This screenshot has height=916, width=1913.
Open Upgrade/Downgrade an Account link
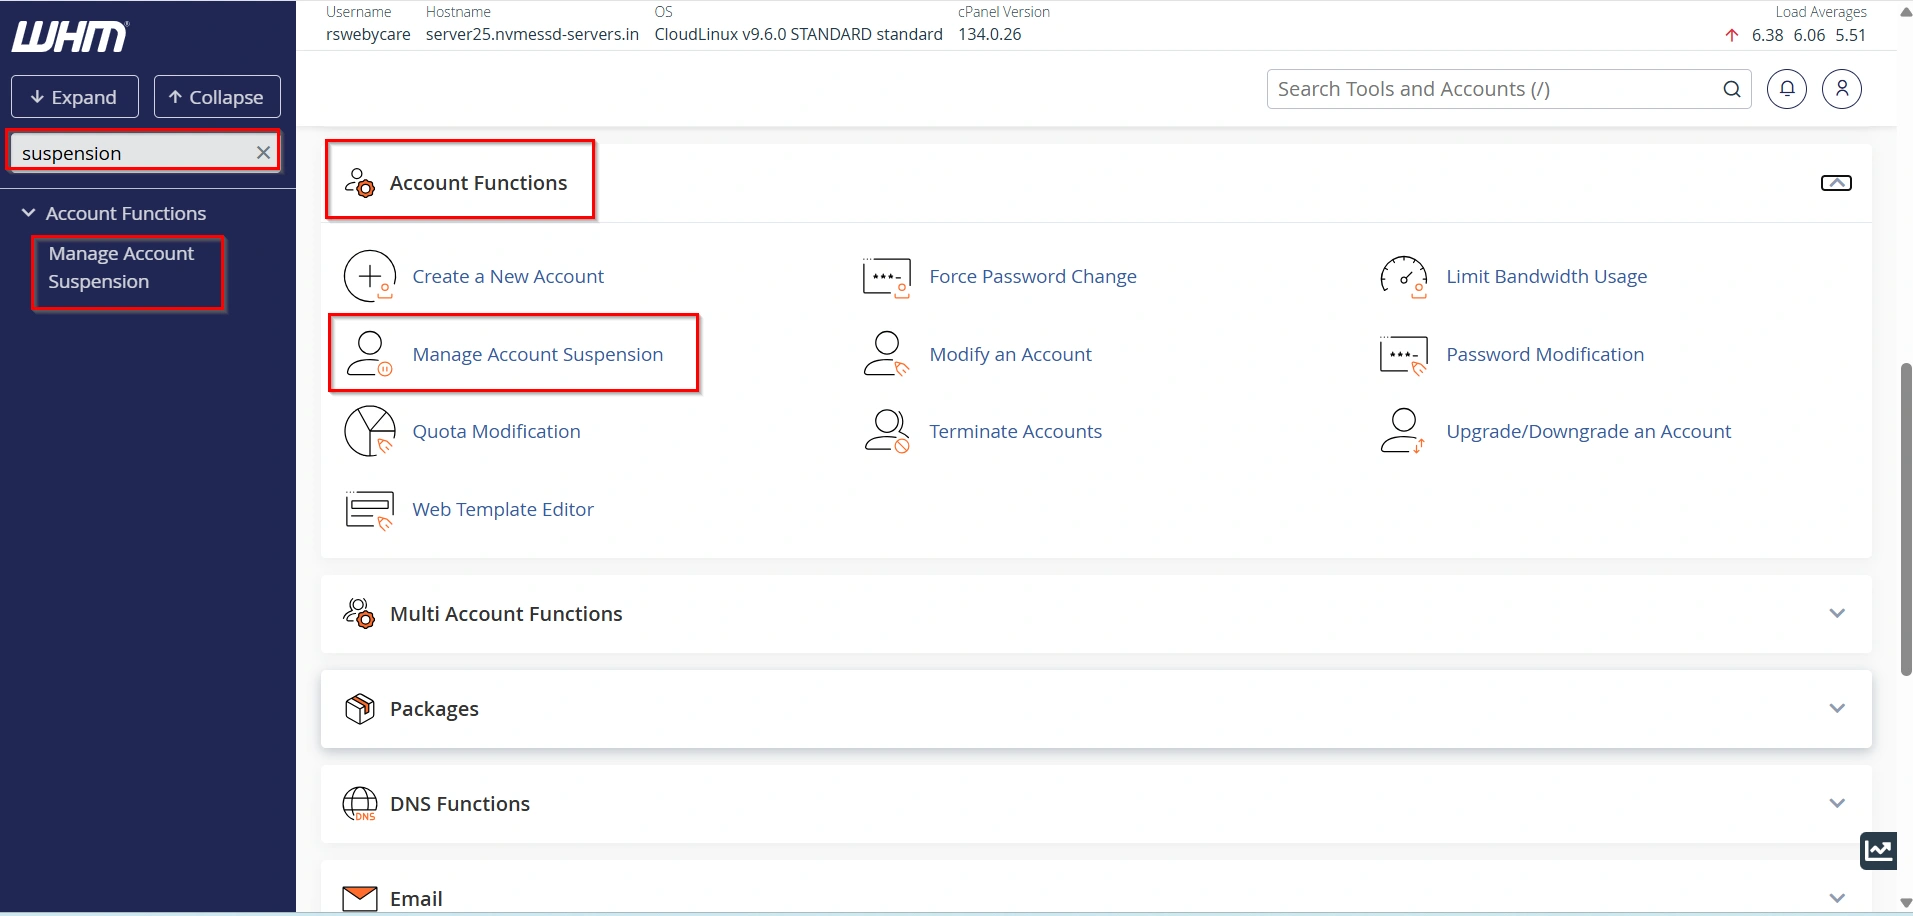1588,432
